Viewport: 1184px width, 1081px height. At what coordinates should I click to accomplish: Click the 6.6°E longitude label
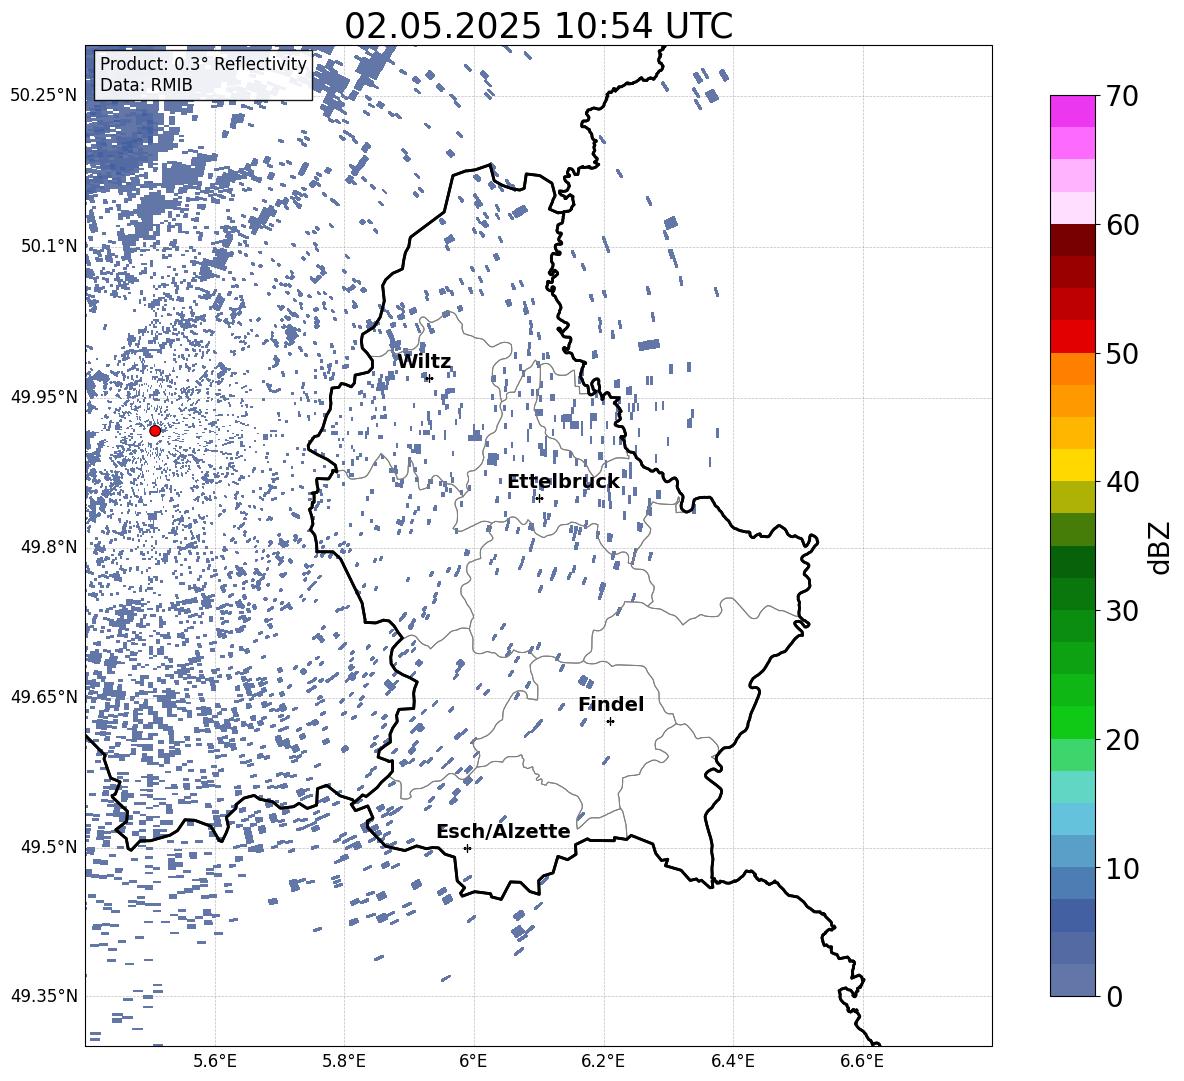(862, 1061)
